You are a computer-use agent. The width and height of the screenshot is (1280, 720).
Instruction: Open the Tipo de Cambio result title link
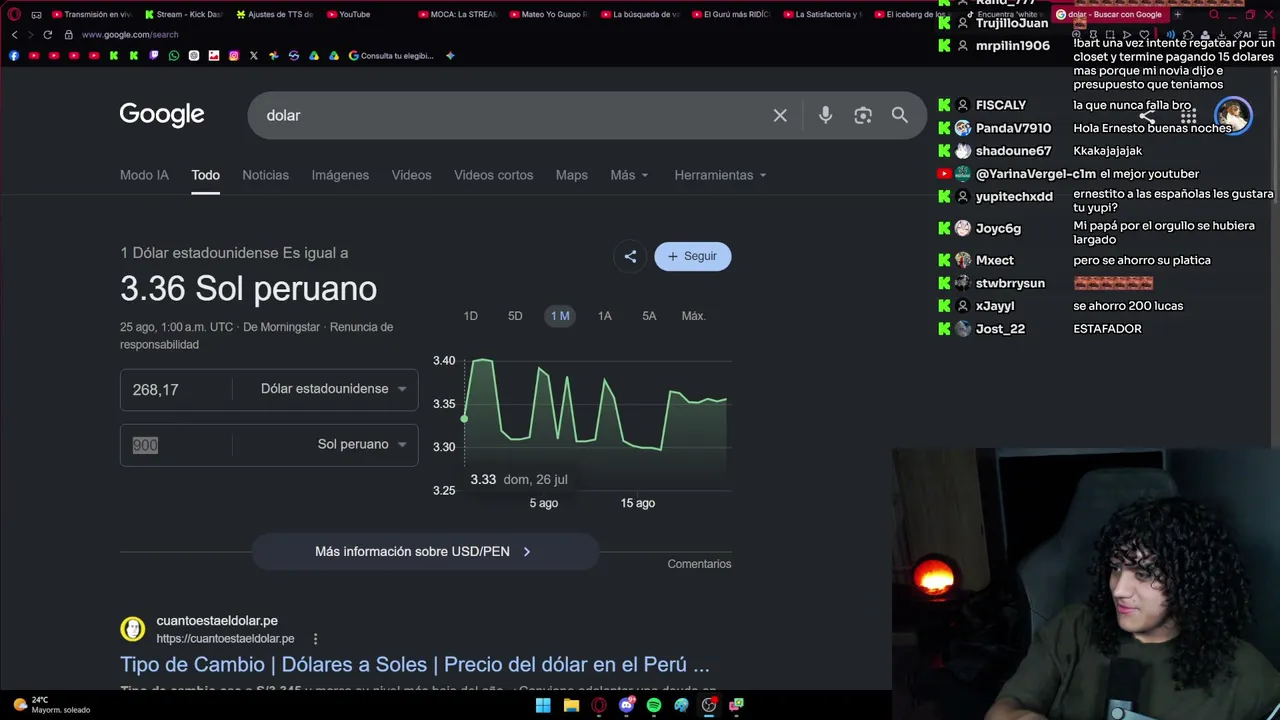click(x=415, y=664)
